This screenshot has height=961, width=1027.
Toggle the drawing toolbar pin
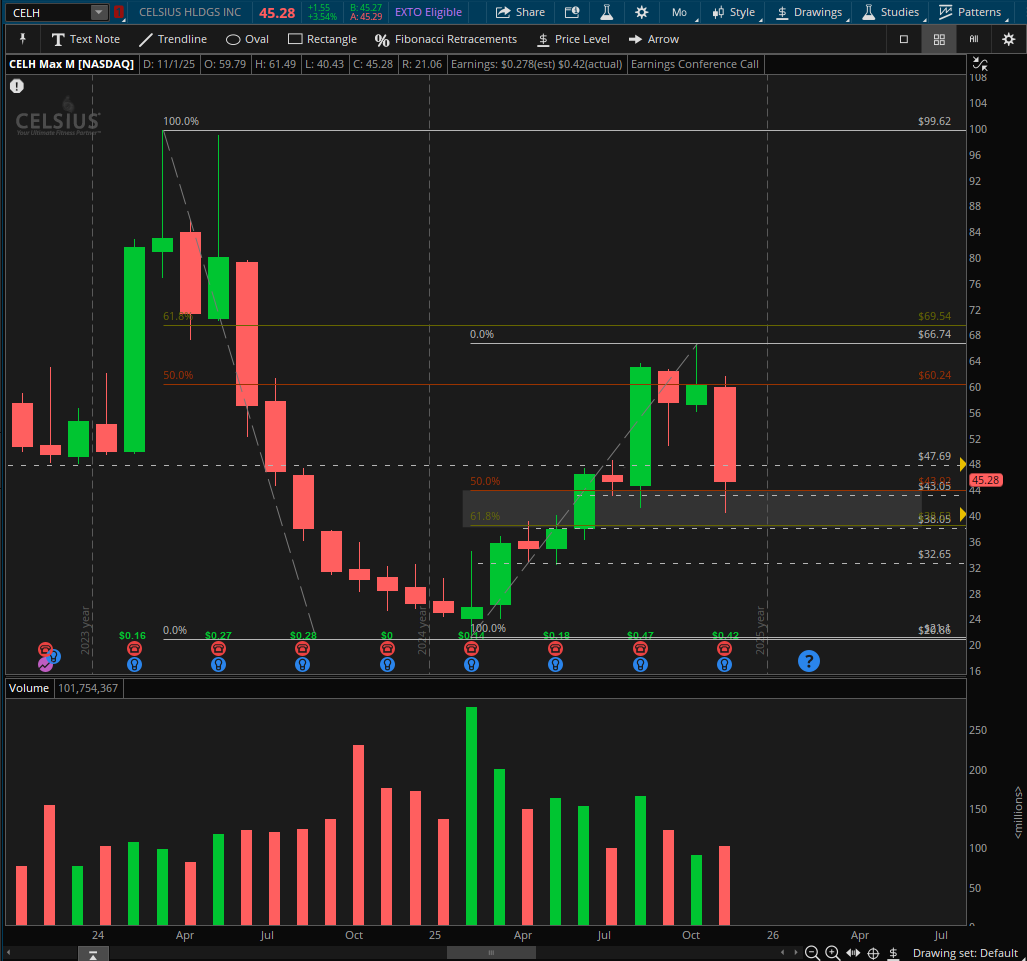pyautogui.click(x=22, y=39)
